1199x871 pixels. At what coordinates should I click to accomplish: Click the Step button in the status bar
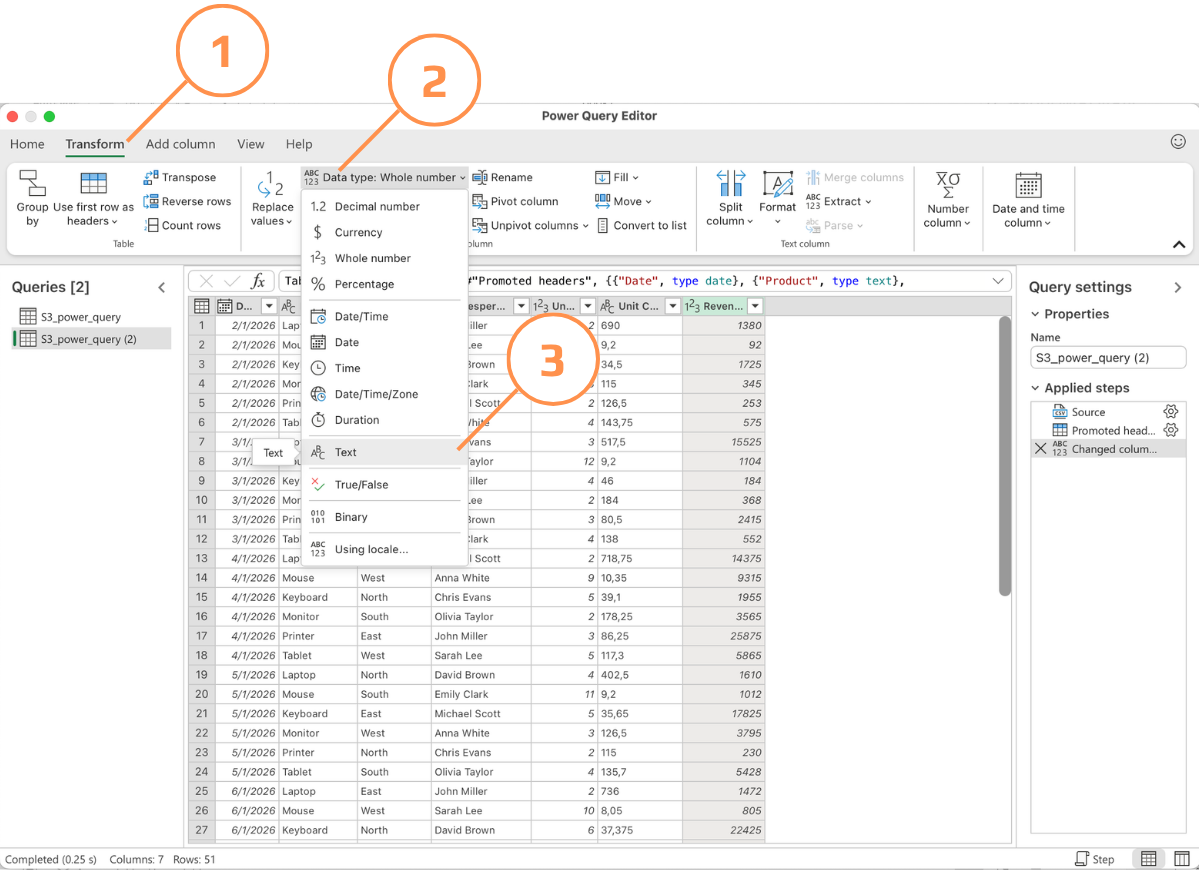click(1094, 859)
